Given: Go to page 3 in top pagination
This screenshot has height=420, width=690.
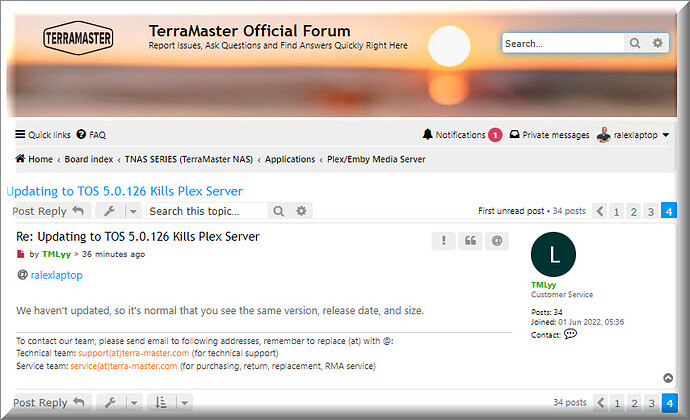Looking at the screenshot, I should [651, 211].
